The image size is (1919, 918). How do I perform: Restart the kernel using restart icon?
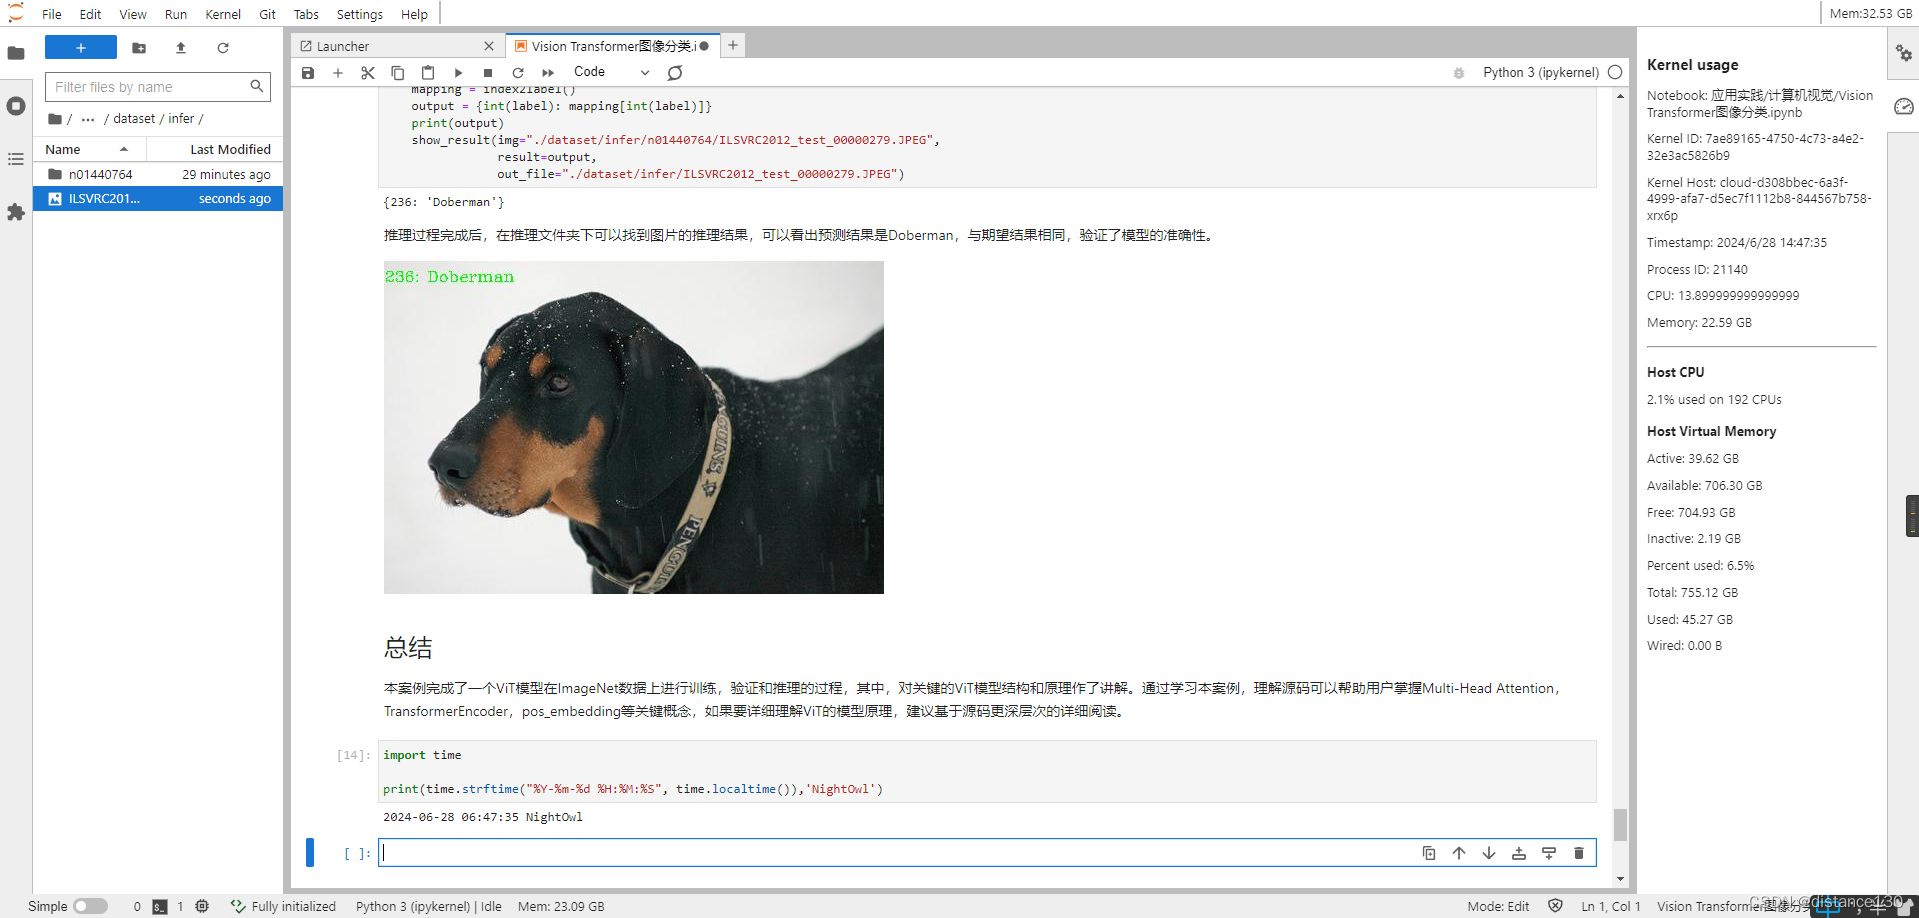pos(518,72)
